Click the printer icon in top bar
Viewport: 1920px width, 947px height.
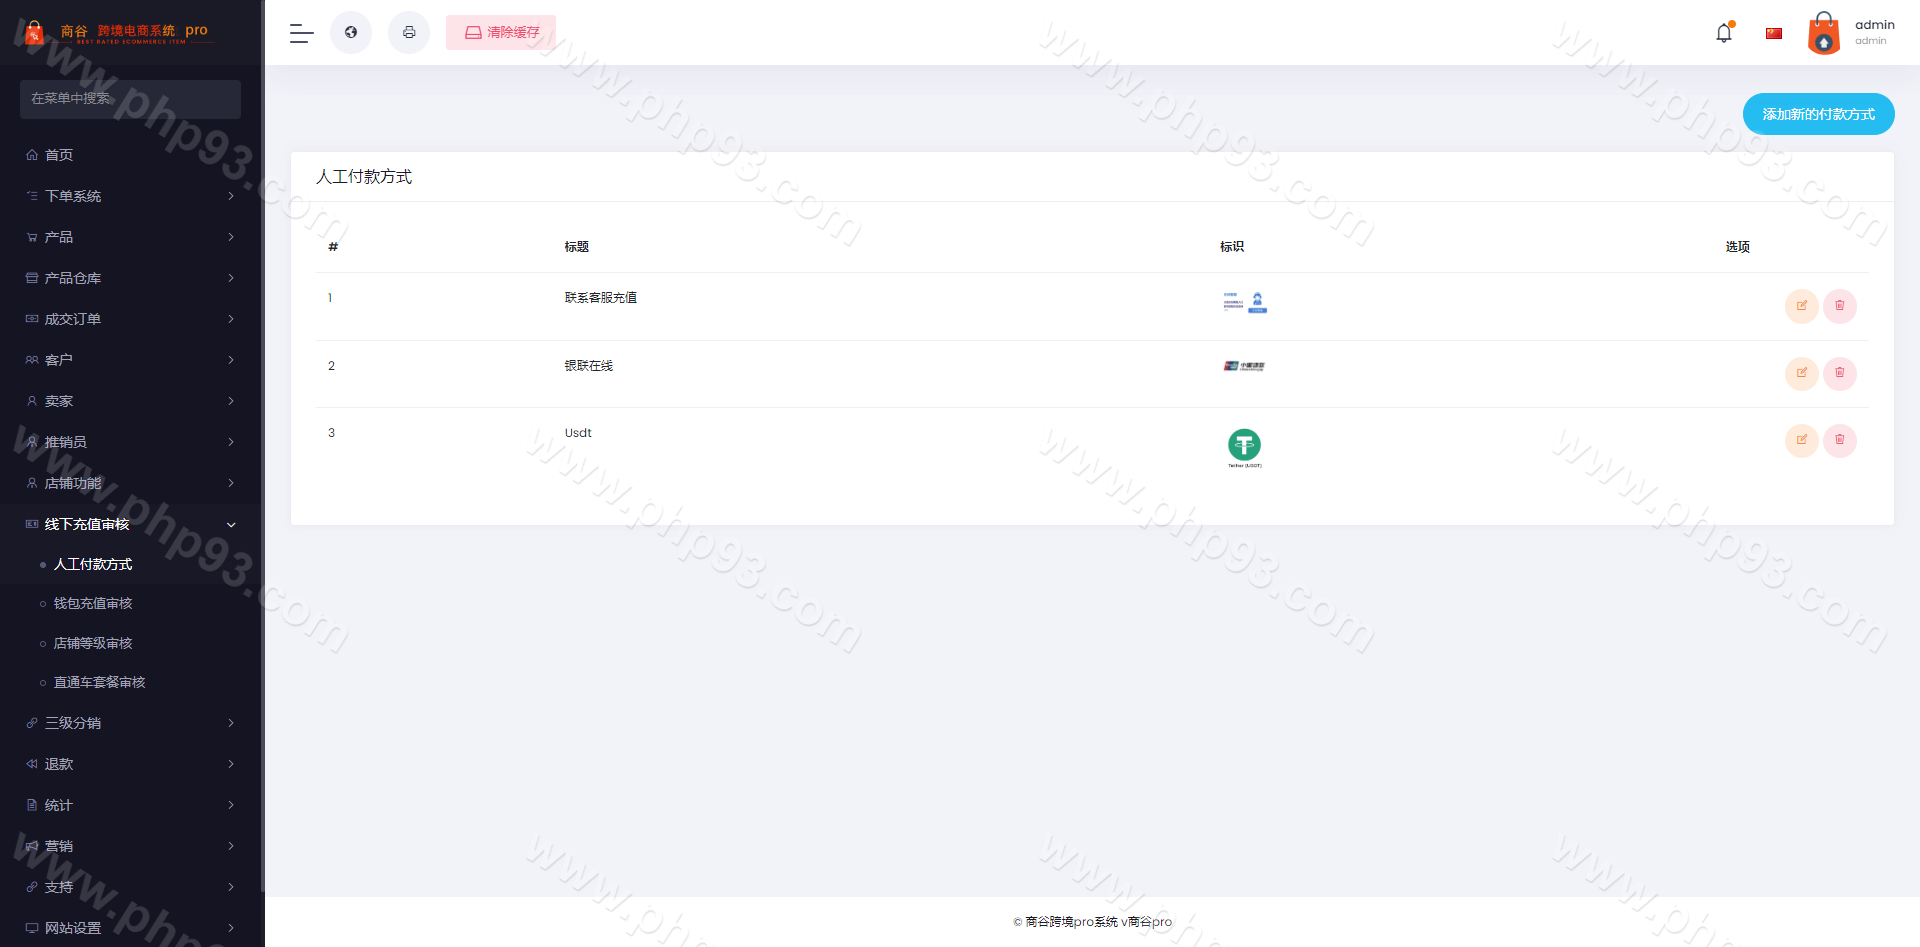click(x=409, y=33)
